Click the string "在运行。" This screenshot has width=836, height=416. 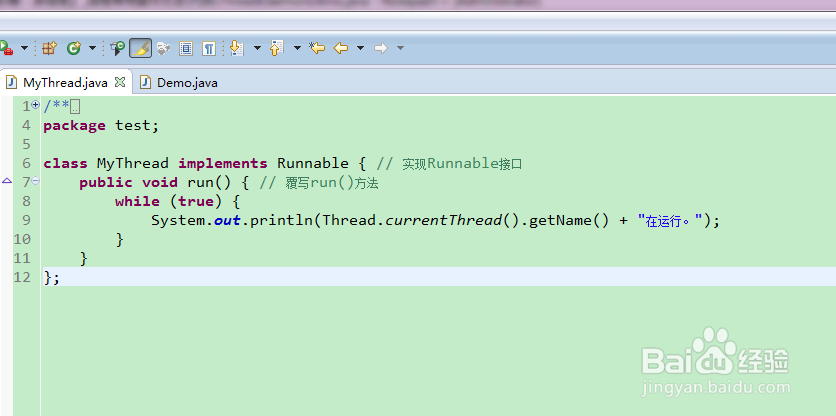(x=671, y=221)
